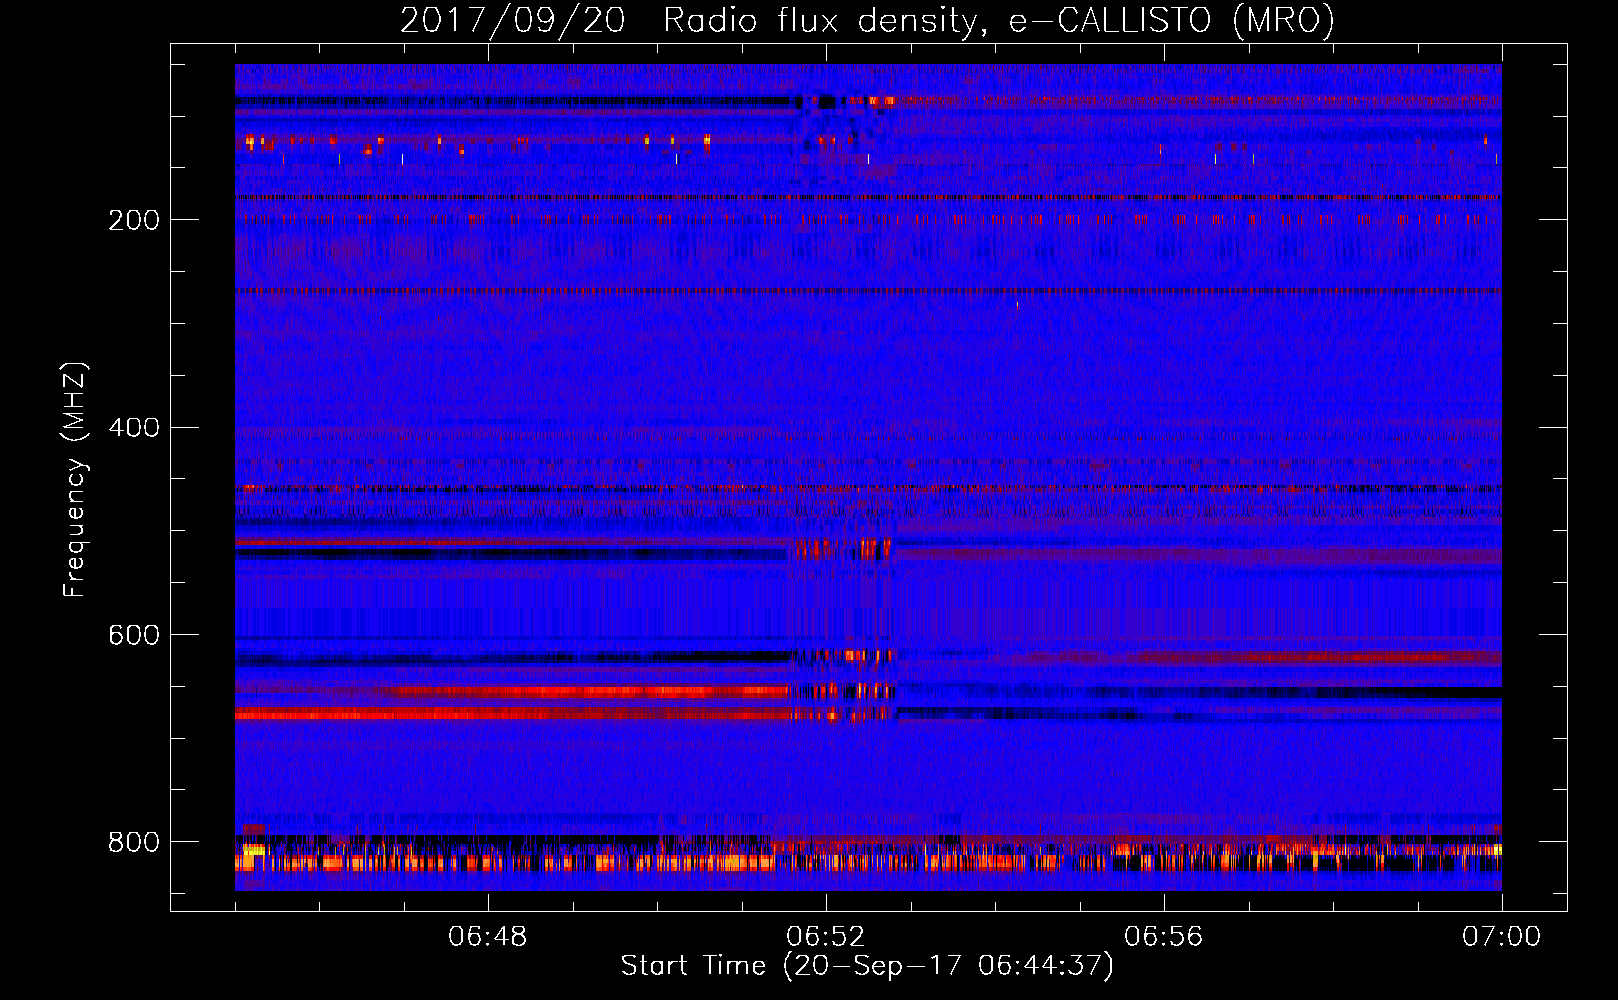This screenshot has width=1618, height=1000.
Task: Click the 'Start Time (20-Sep-17 06:44:37)' label
Action: (867, 965)
